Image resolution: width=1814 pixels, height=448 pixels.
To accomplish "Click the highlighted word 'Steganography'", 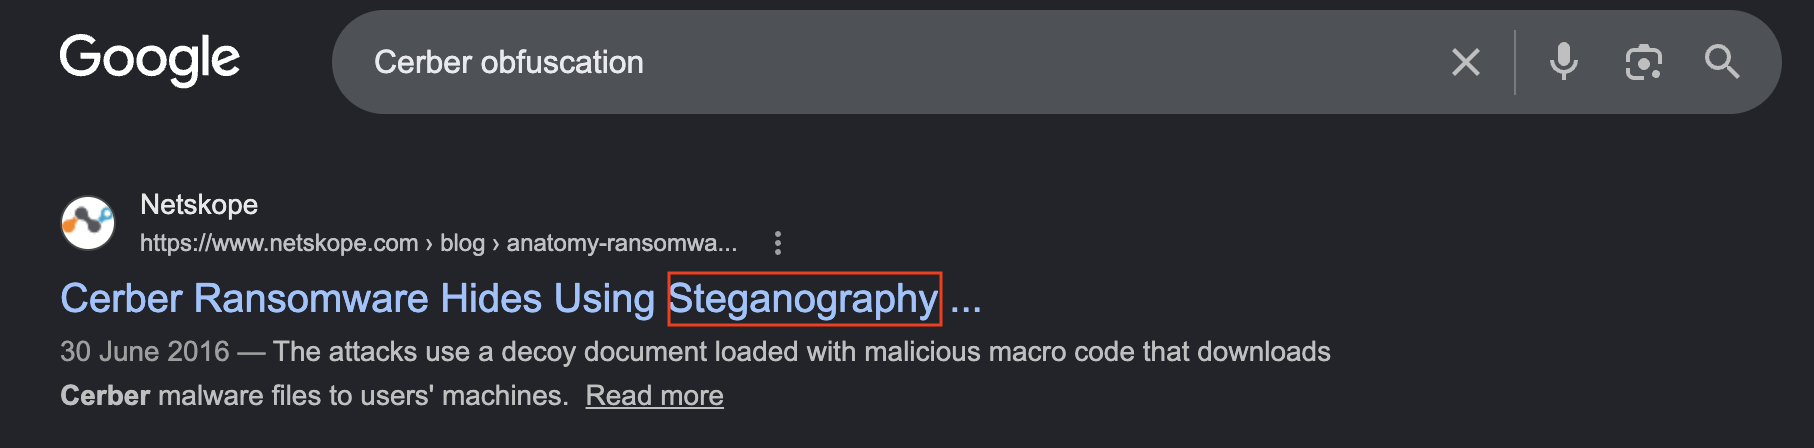I will click(x=804, y=299).
